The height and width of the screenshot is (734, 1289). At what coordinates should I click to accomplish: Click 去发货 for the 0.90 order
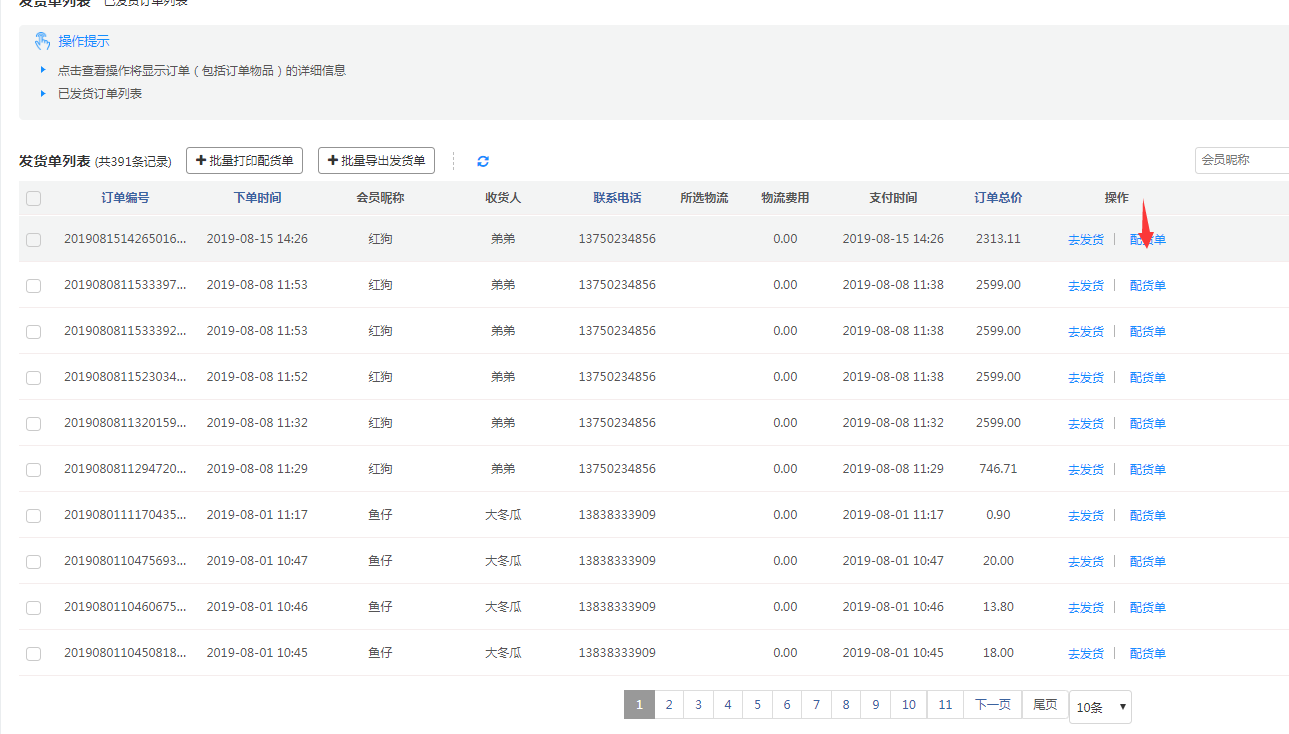pos(1085,516)
